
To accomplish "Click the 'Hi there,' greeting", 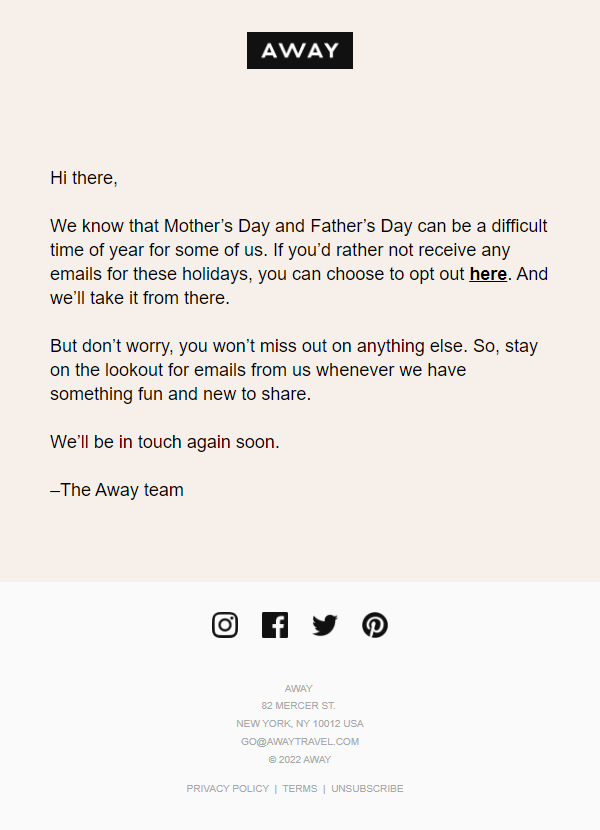I will pyautogui.click(x=84, y=178).
